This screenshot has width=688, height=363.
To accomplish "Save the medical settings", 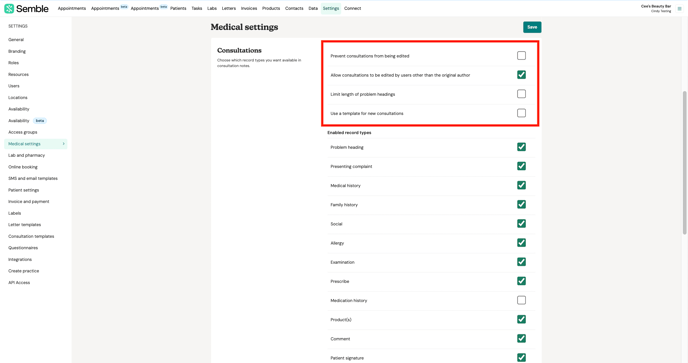I will point(532,27).
